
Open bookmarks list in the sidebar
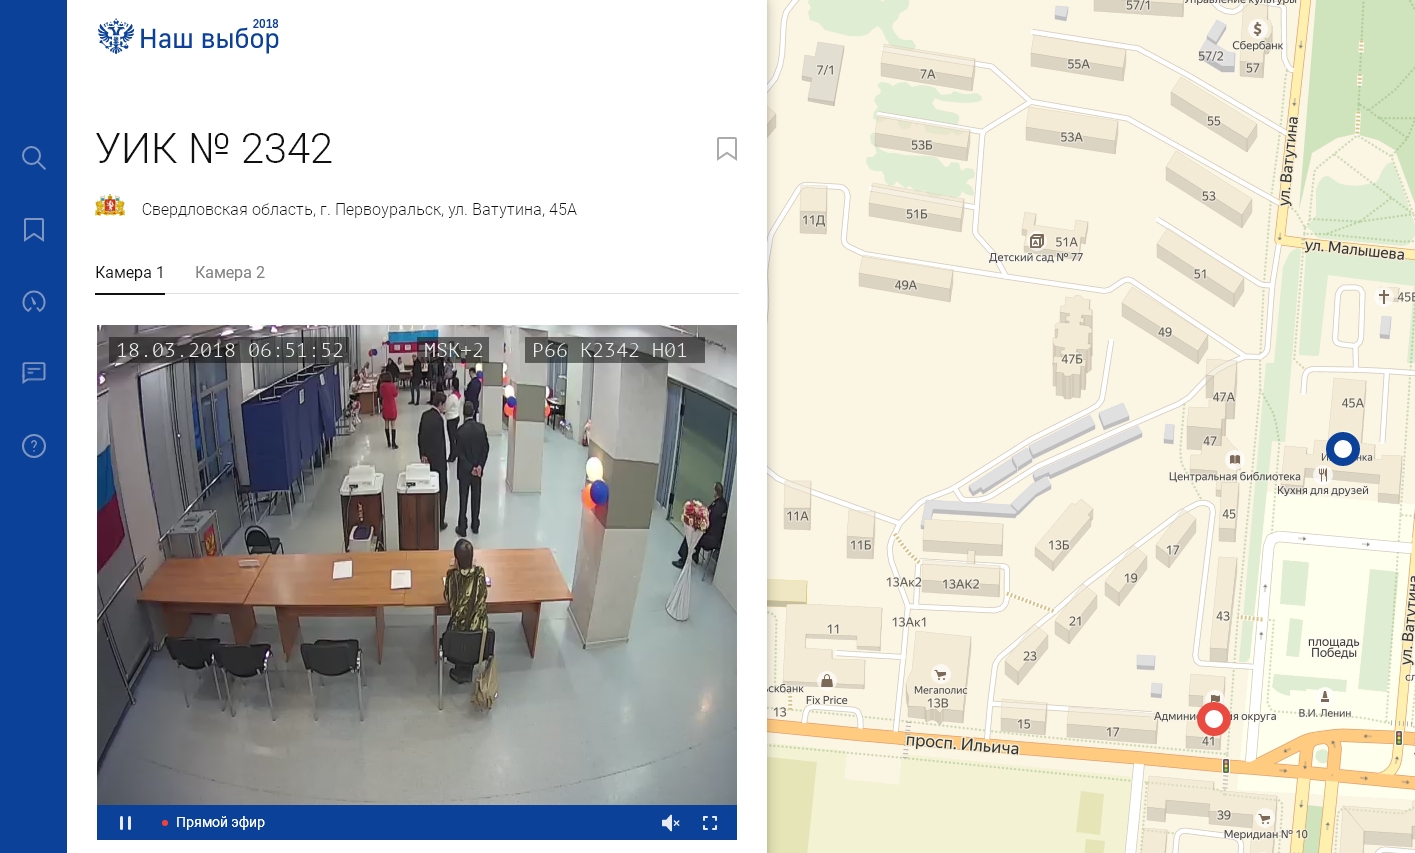click(34, 230)
